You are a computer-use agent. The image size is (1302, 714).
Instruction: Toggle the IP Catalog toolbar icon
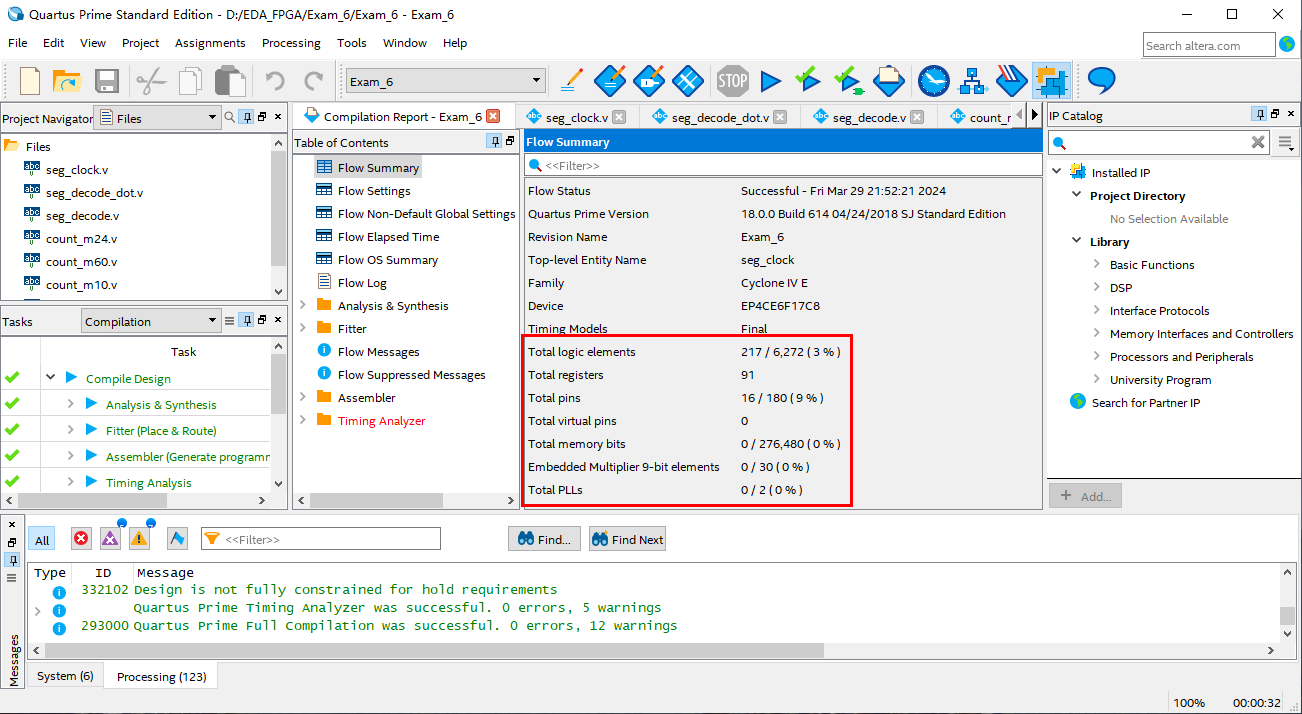pos(1051,81)
